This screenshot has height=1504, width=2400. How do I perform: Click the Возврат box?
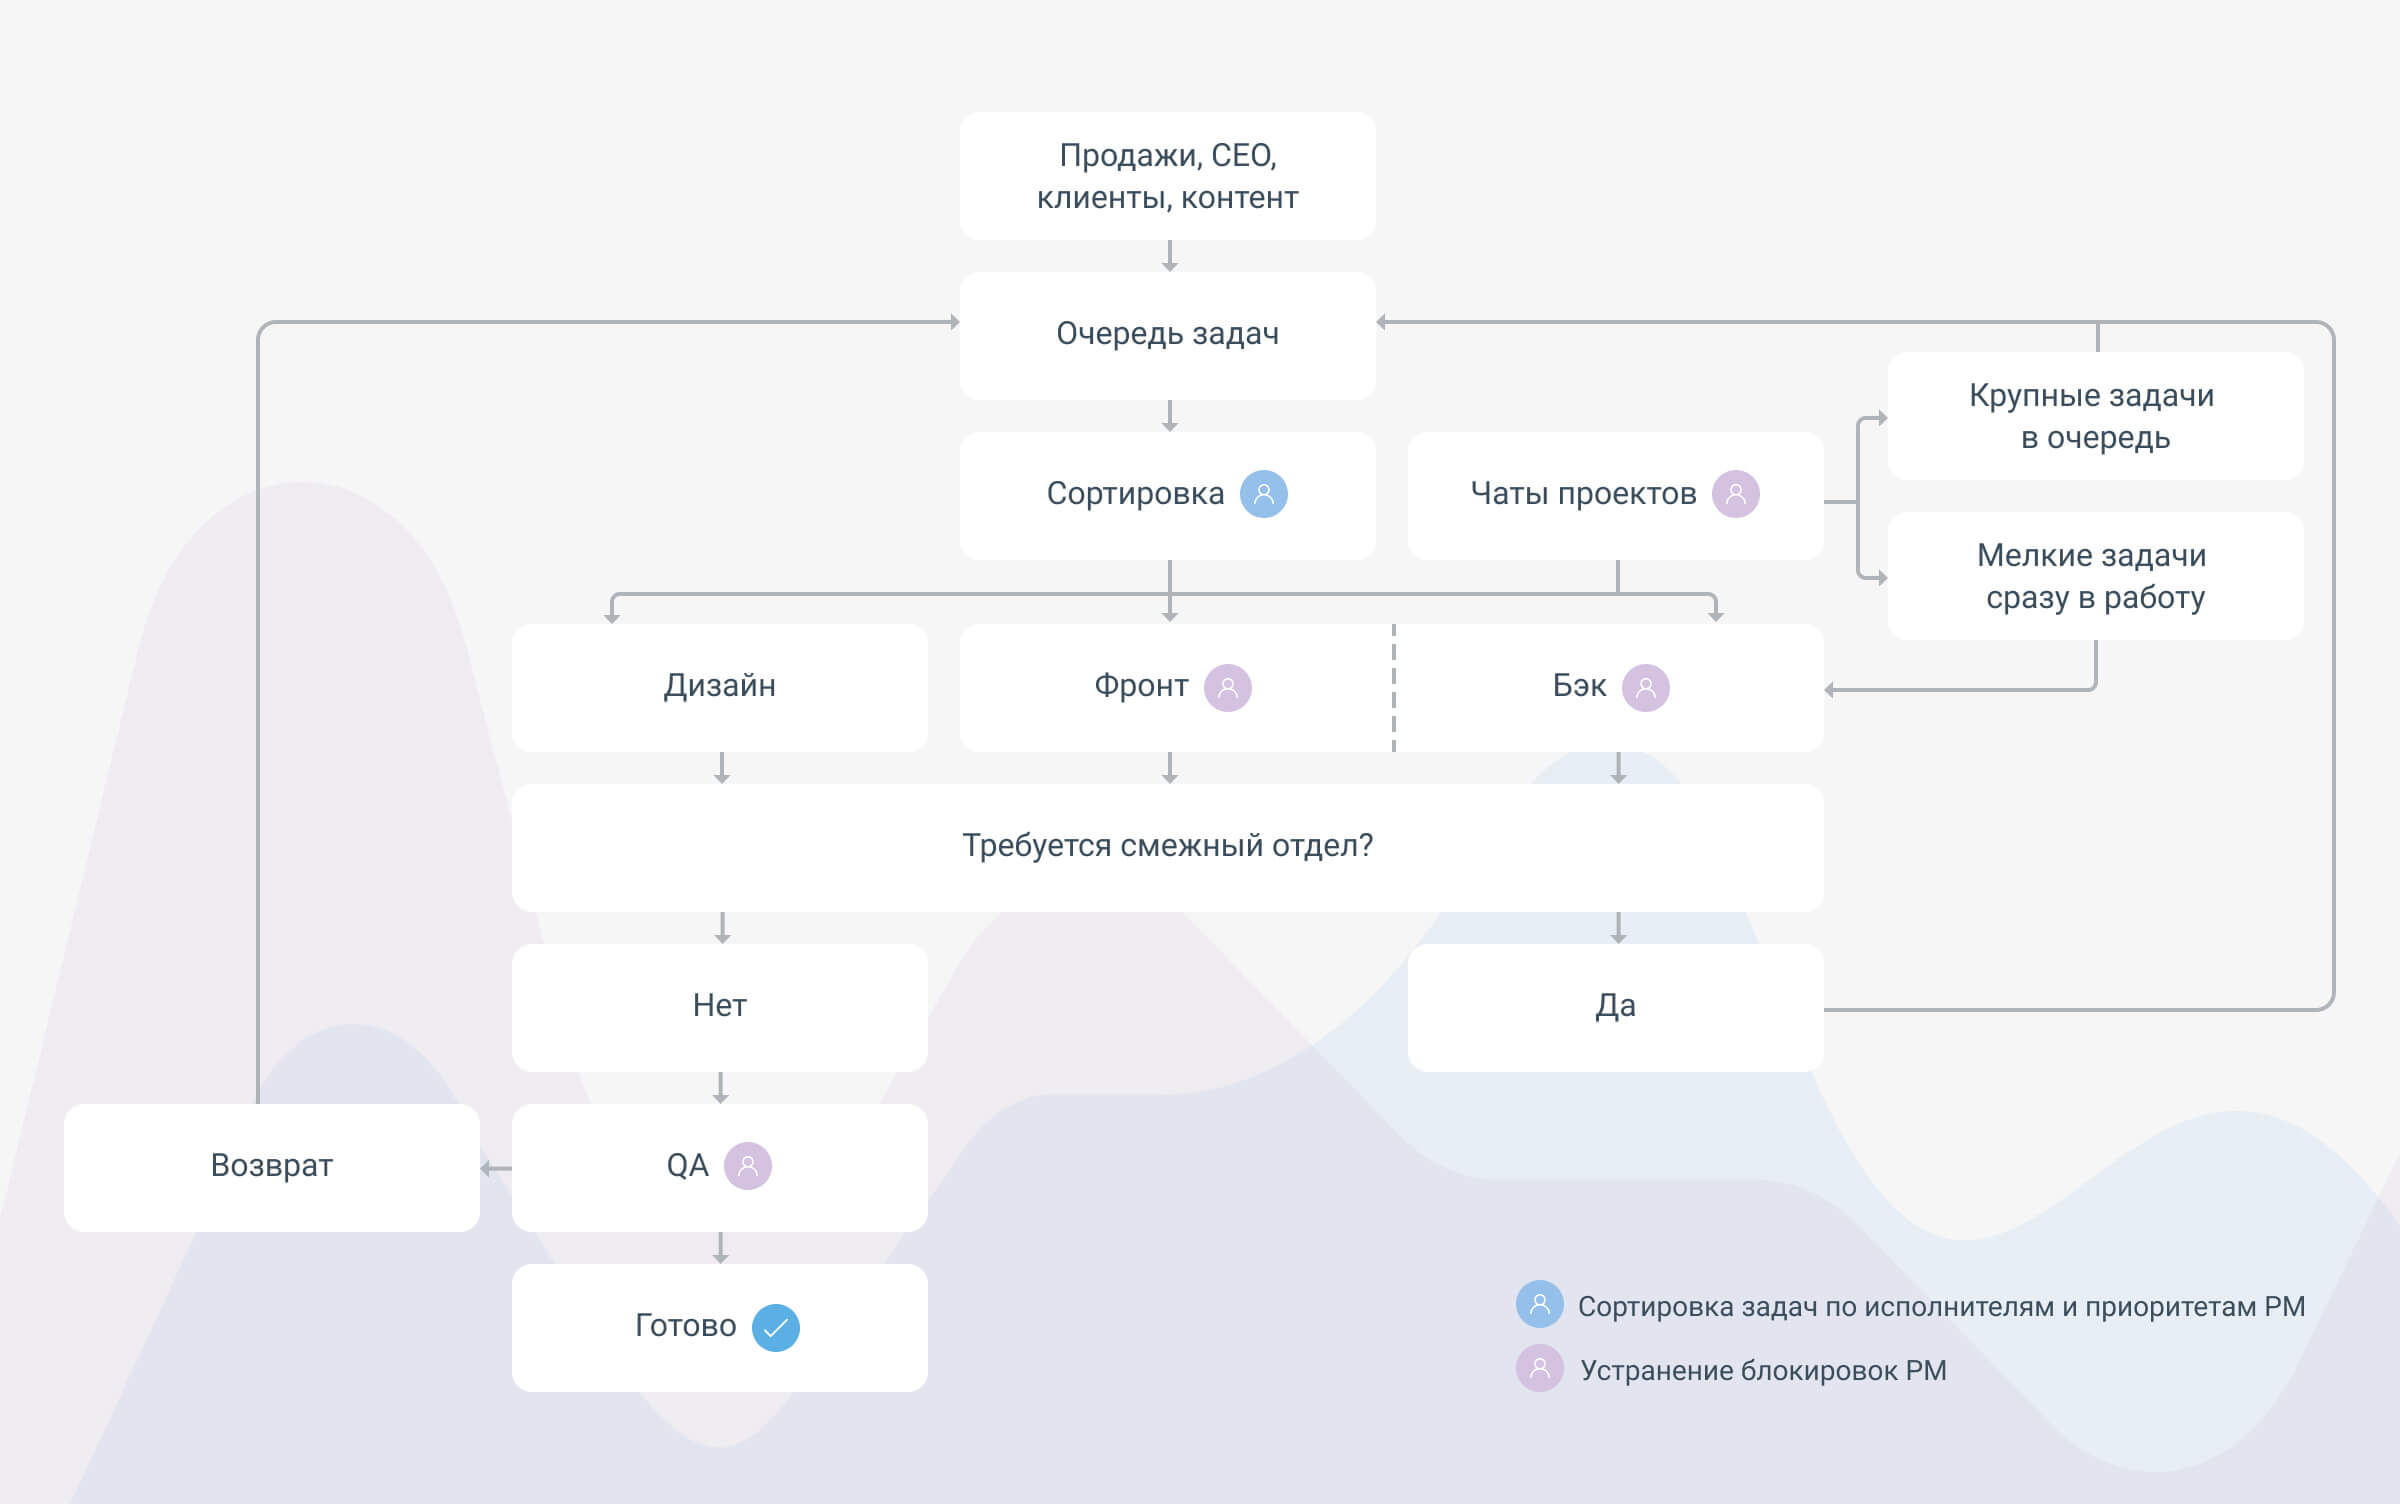pyautogui.click(x=272, y=1168)
